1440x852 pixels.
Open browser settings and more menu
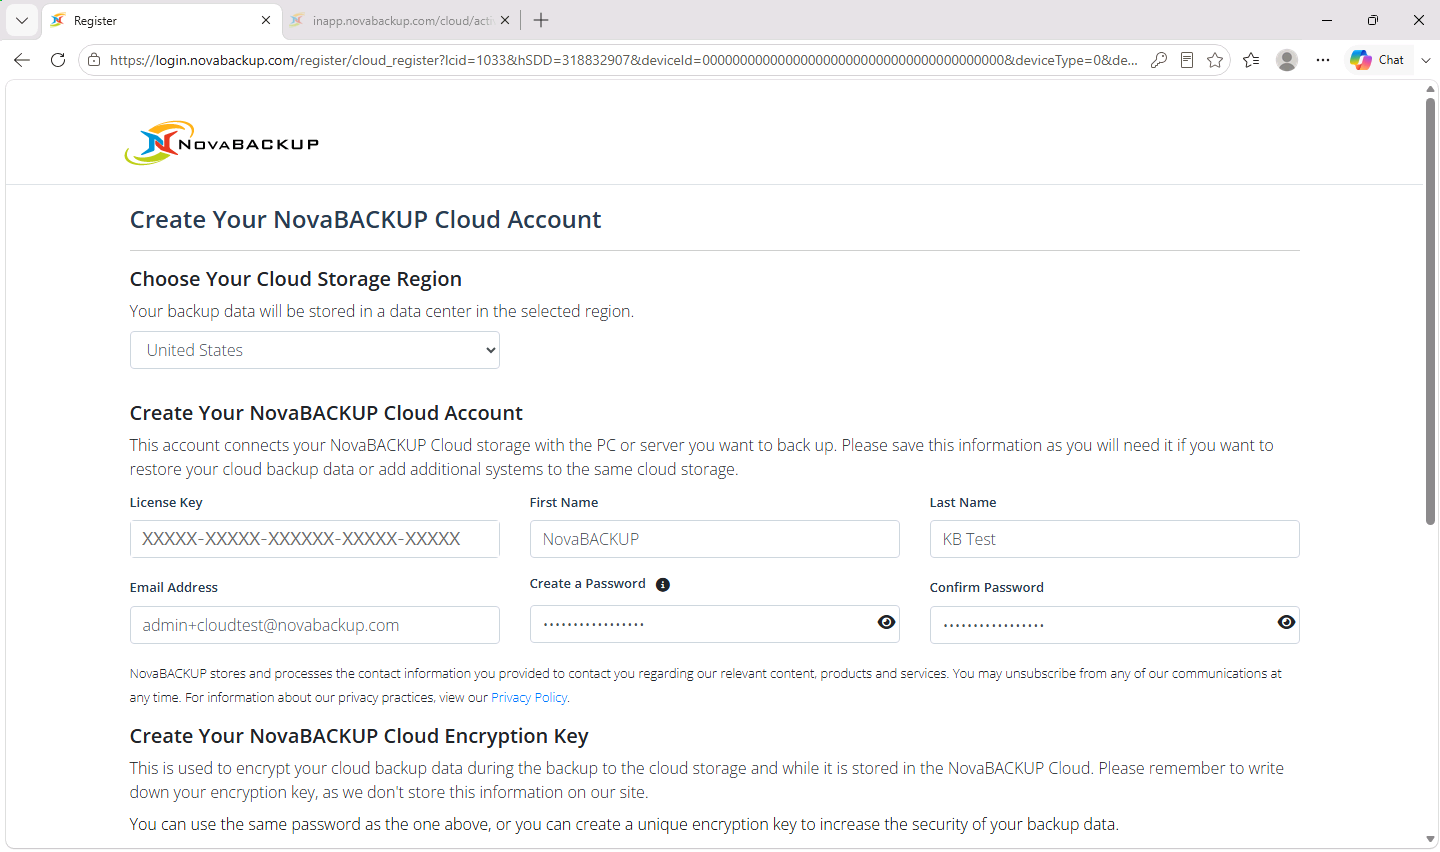click(x=1323, y=60)
